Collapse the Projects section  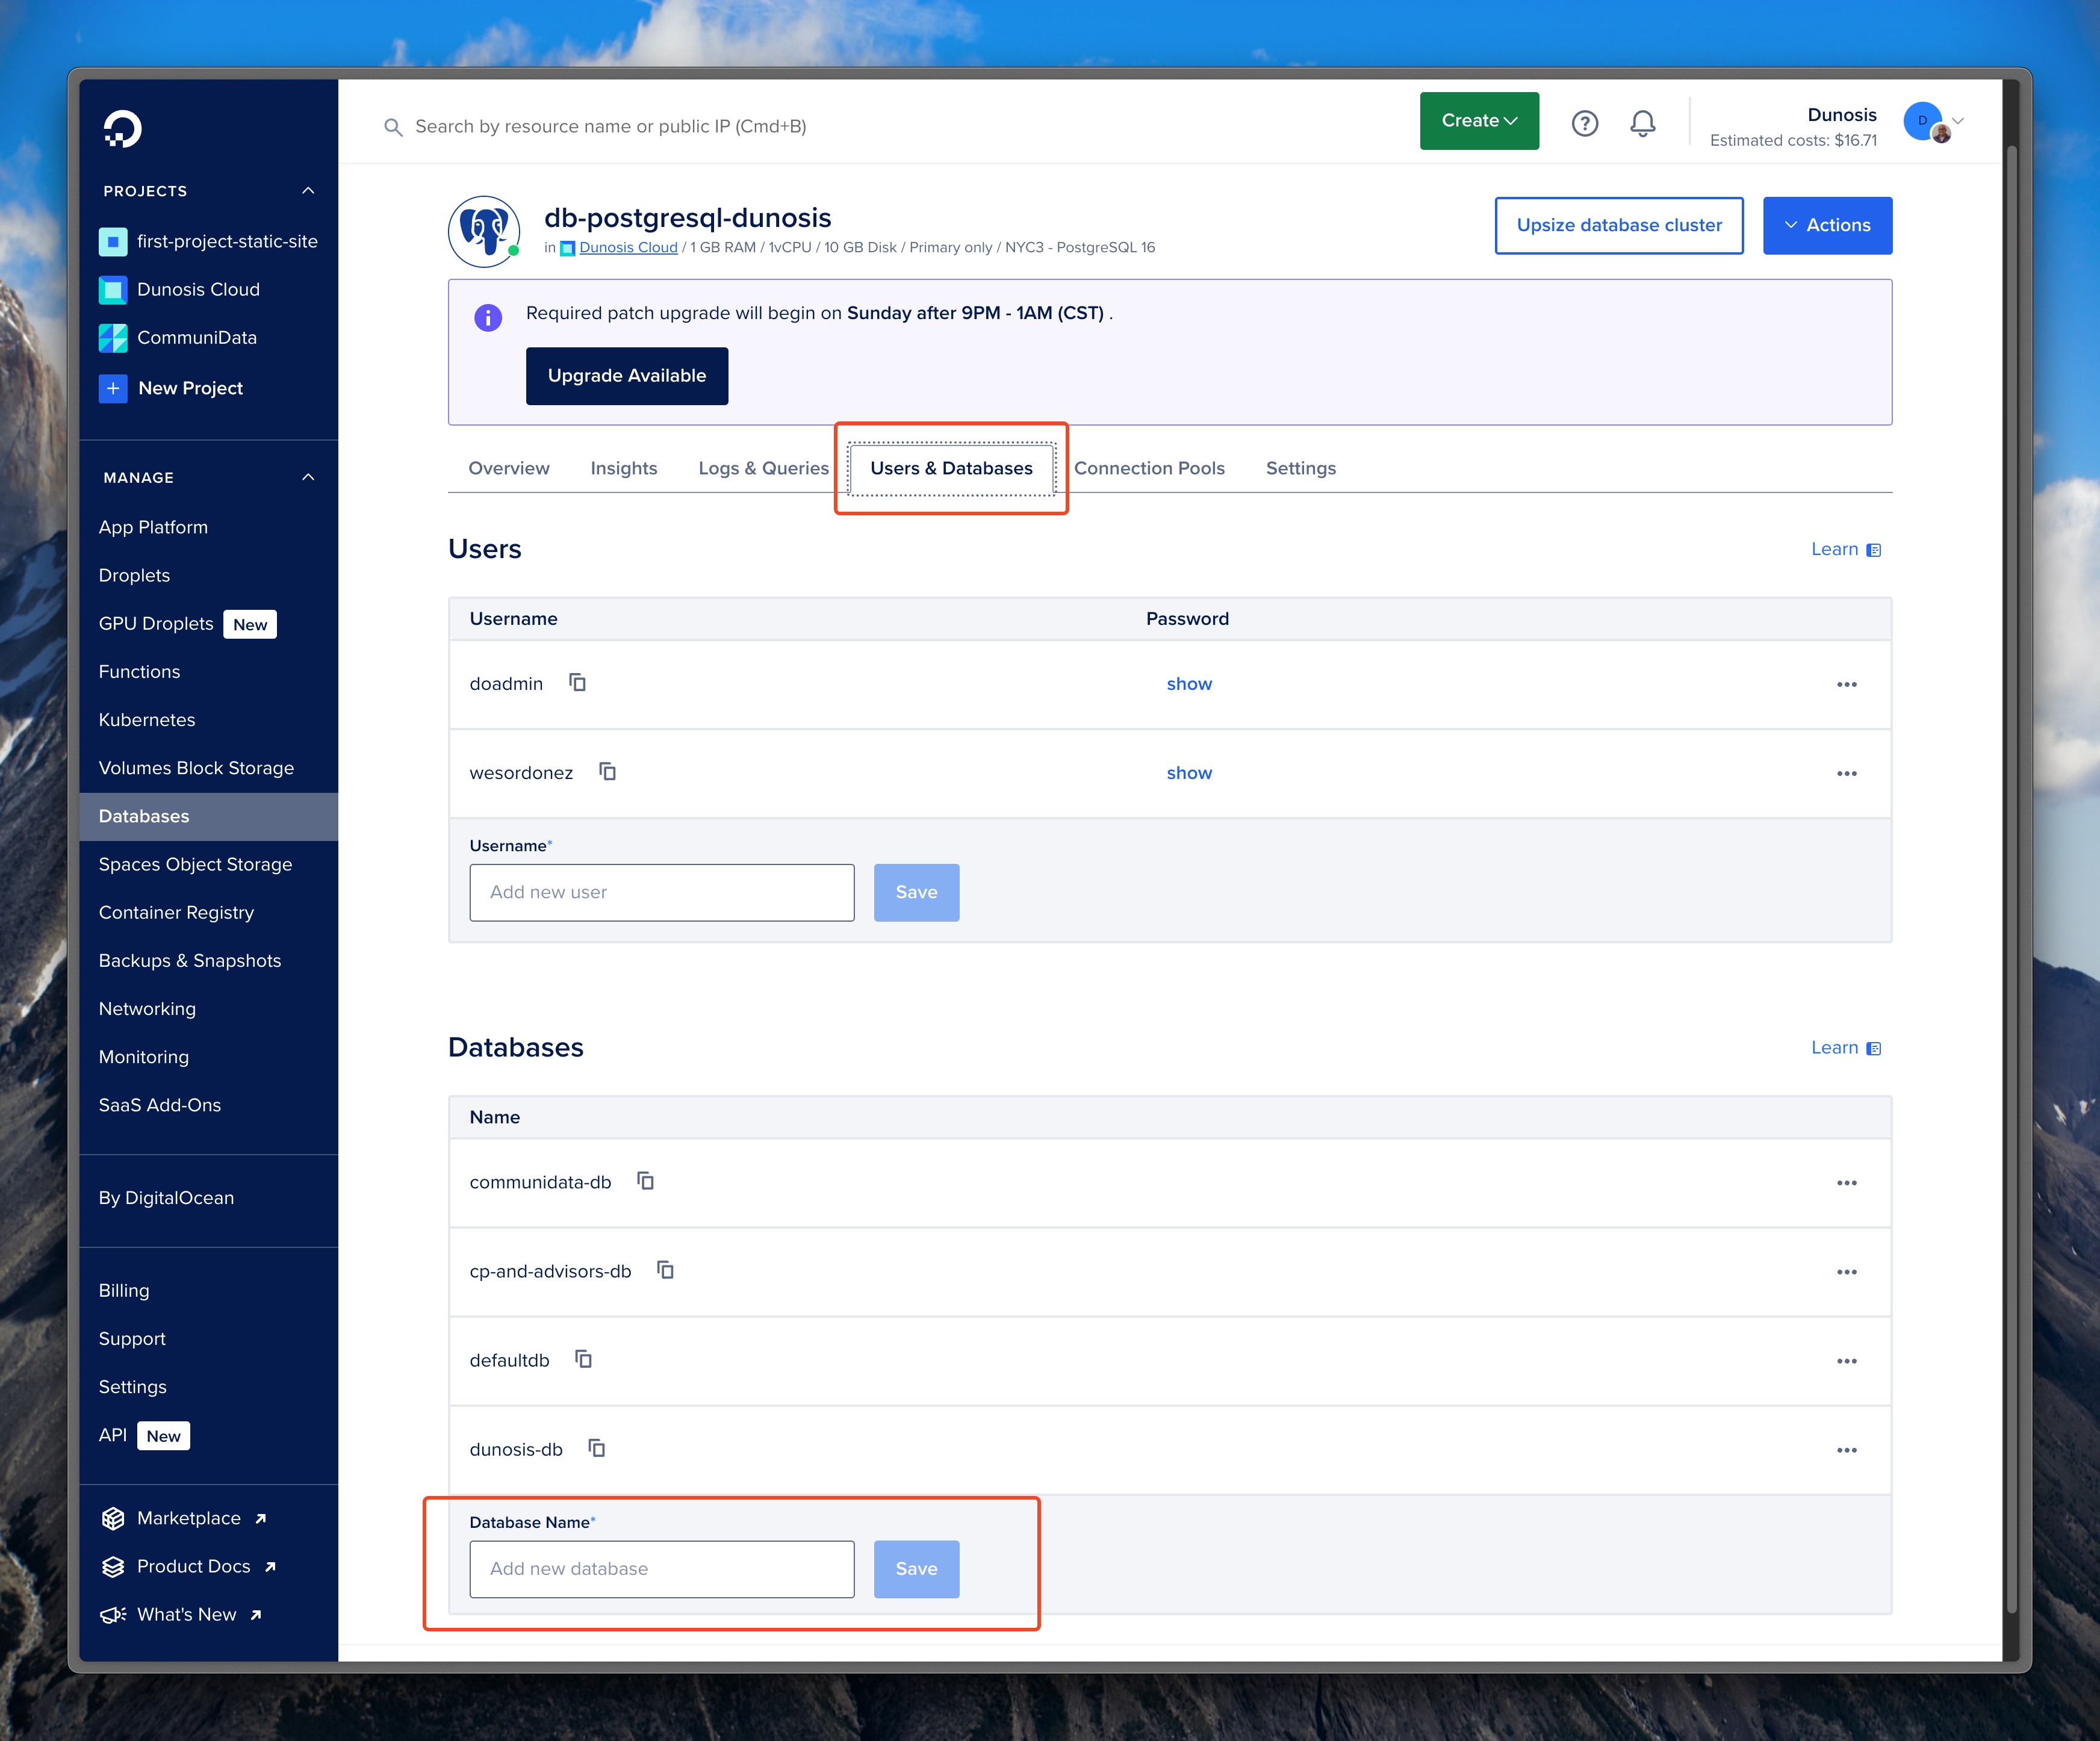[x=308, y=191]
